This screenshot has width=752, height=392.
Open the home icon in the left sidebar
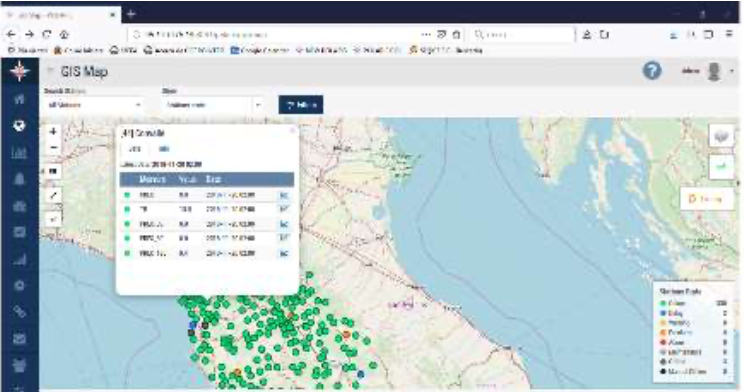pyautogui.click(x=19, y=99)
